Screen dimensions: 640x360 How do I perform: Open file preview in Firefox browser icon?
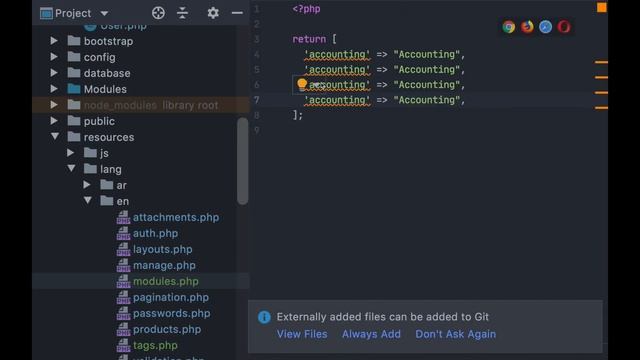(527, 27)
